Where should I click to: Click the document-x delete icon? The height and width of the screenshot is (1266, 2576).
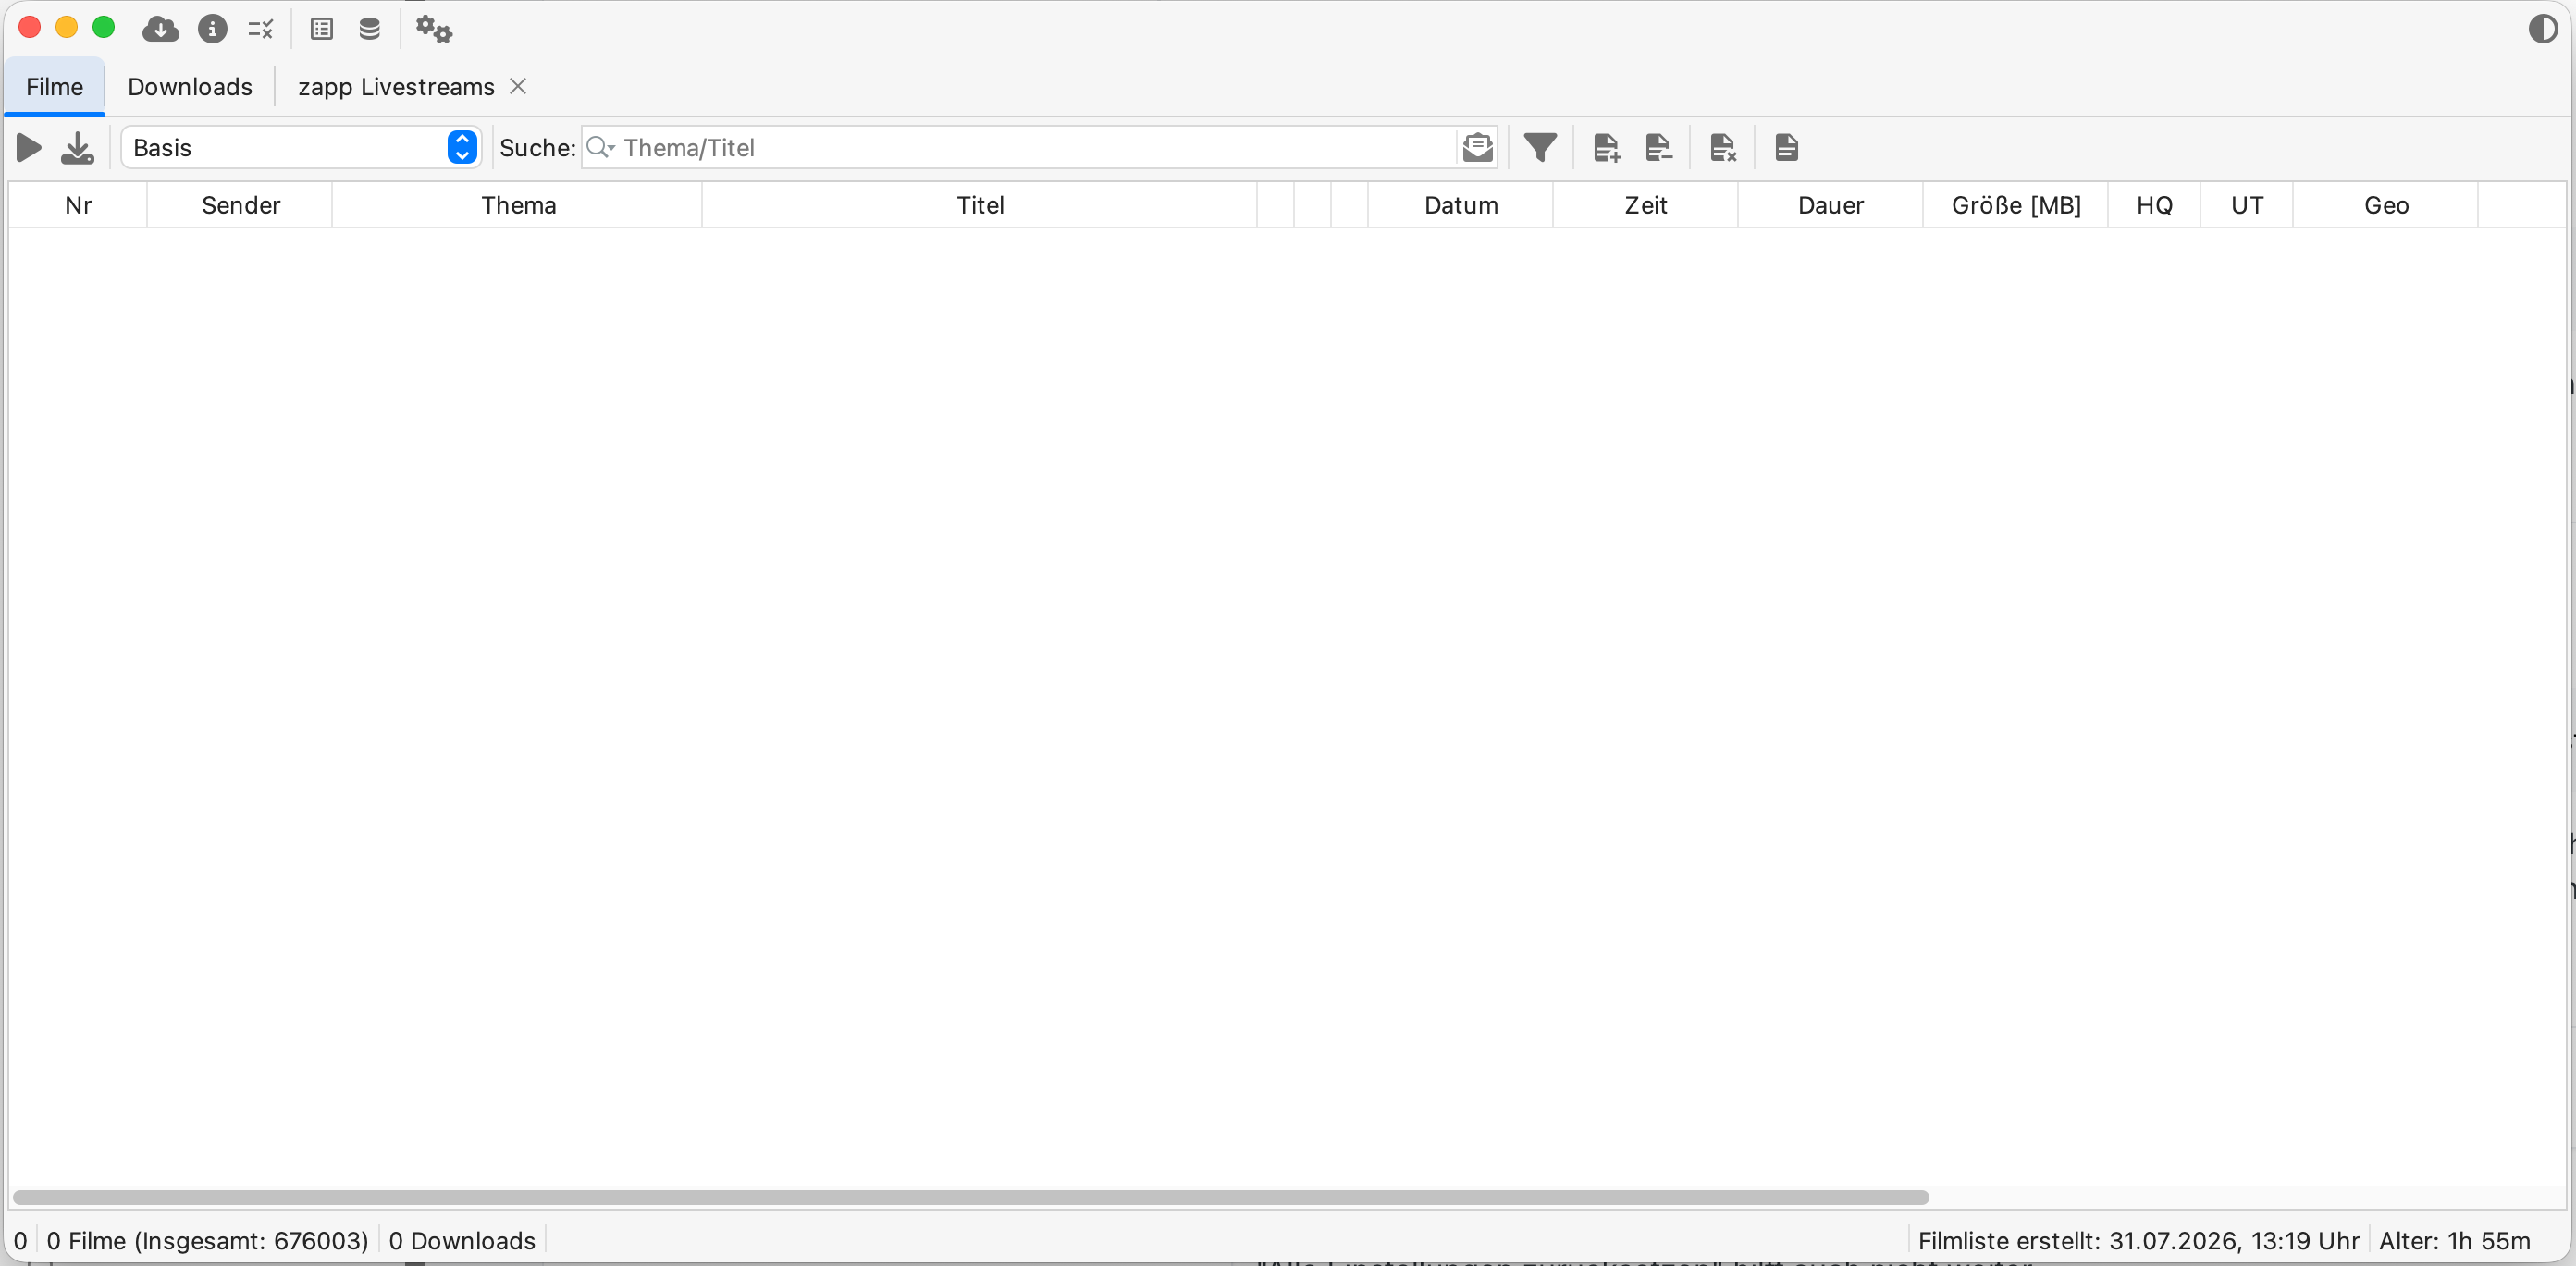[x=1722, y=148]
